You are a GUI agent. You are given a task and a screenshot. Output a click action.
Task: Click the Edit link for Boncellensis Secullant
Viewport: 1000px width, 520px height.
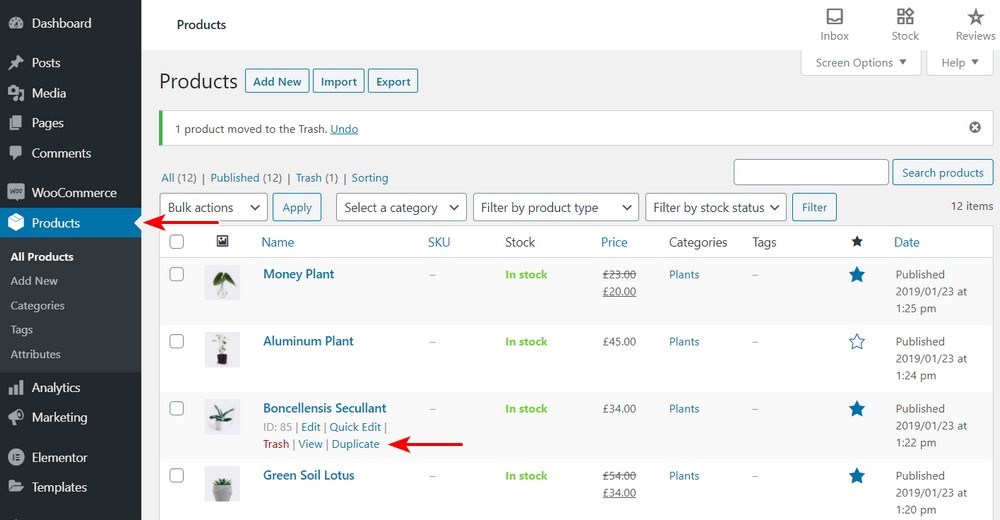pyautogui.click(x=311, y=427)
